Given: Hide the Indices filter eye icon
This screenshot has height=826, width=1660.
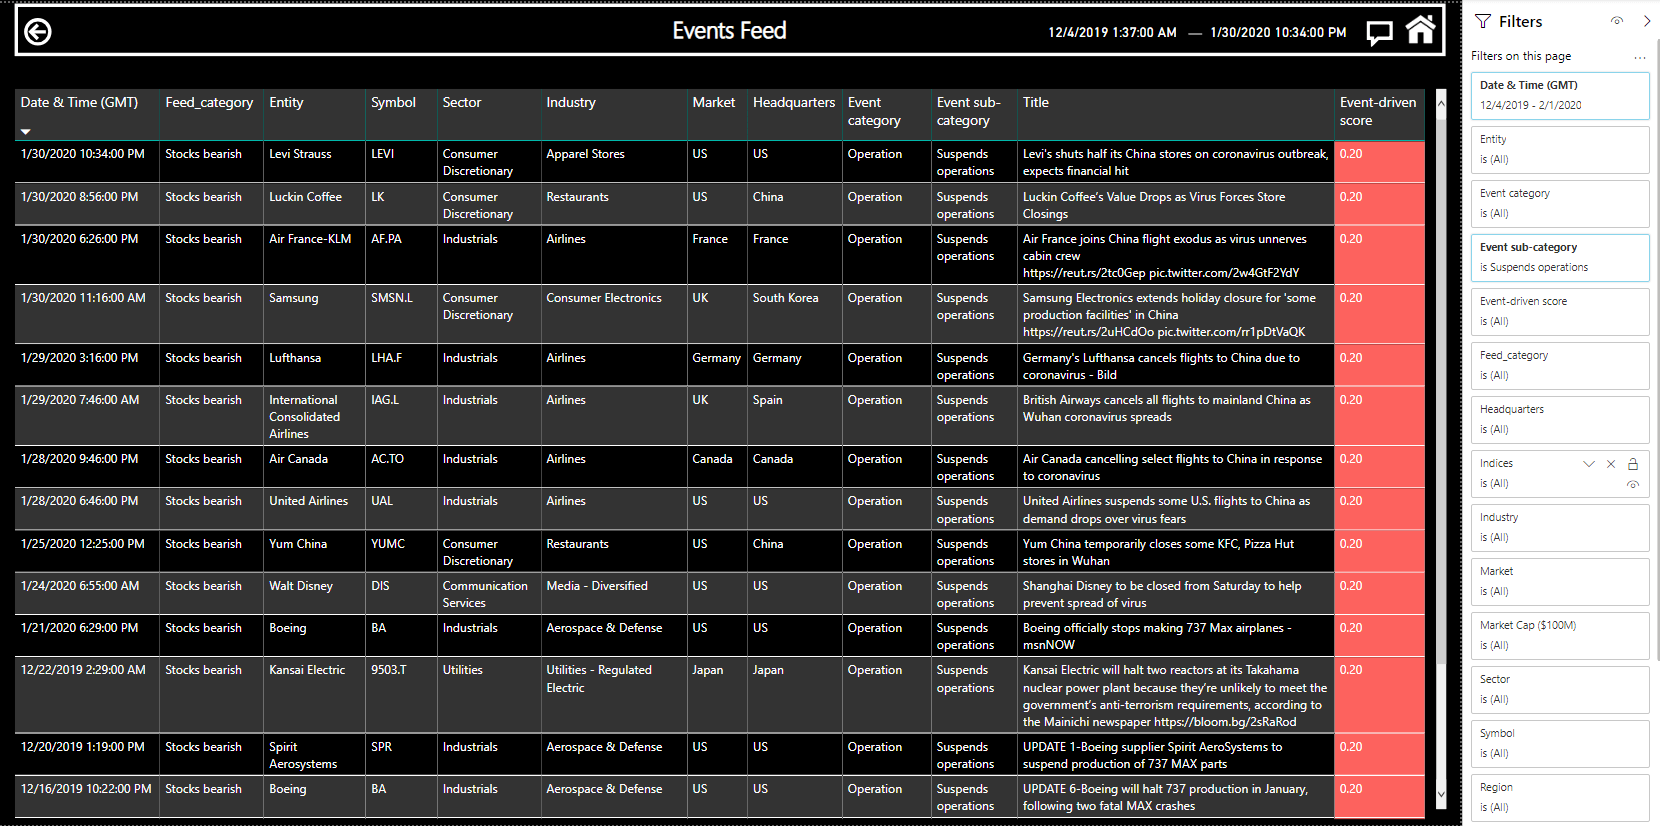Looking at the screenshot, I should tap(1633, 485).
